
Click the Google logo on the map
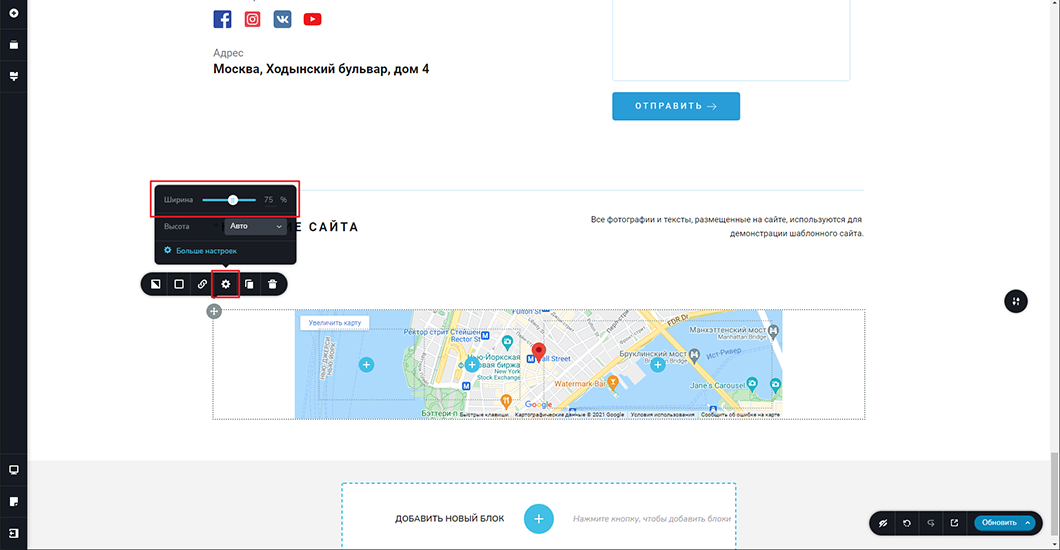click(539, 405)
